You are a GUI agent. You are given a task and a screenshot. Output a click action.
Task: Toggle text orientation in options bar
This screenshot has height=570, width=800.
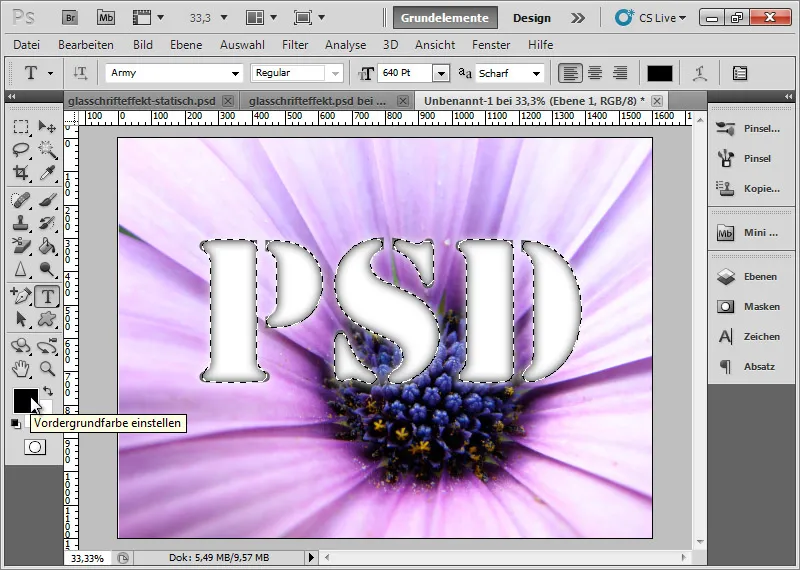tap(80, 73)
